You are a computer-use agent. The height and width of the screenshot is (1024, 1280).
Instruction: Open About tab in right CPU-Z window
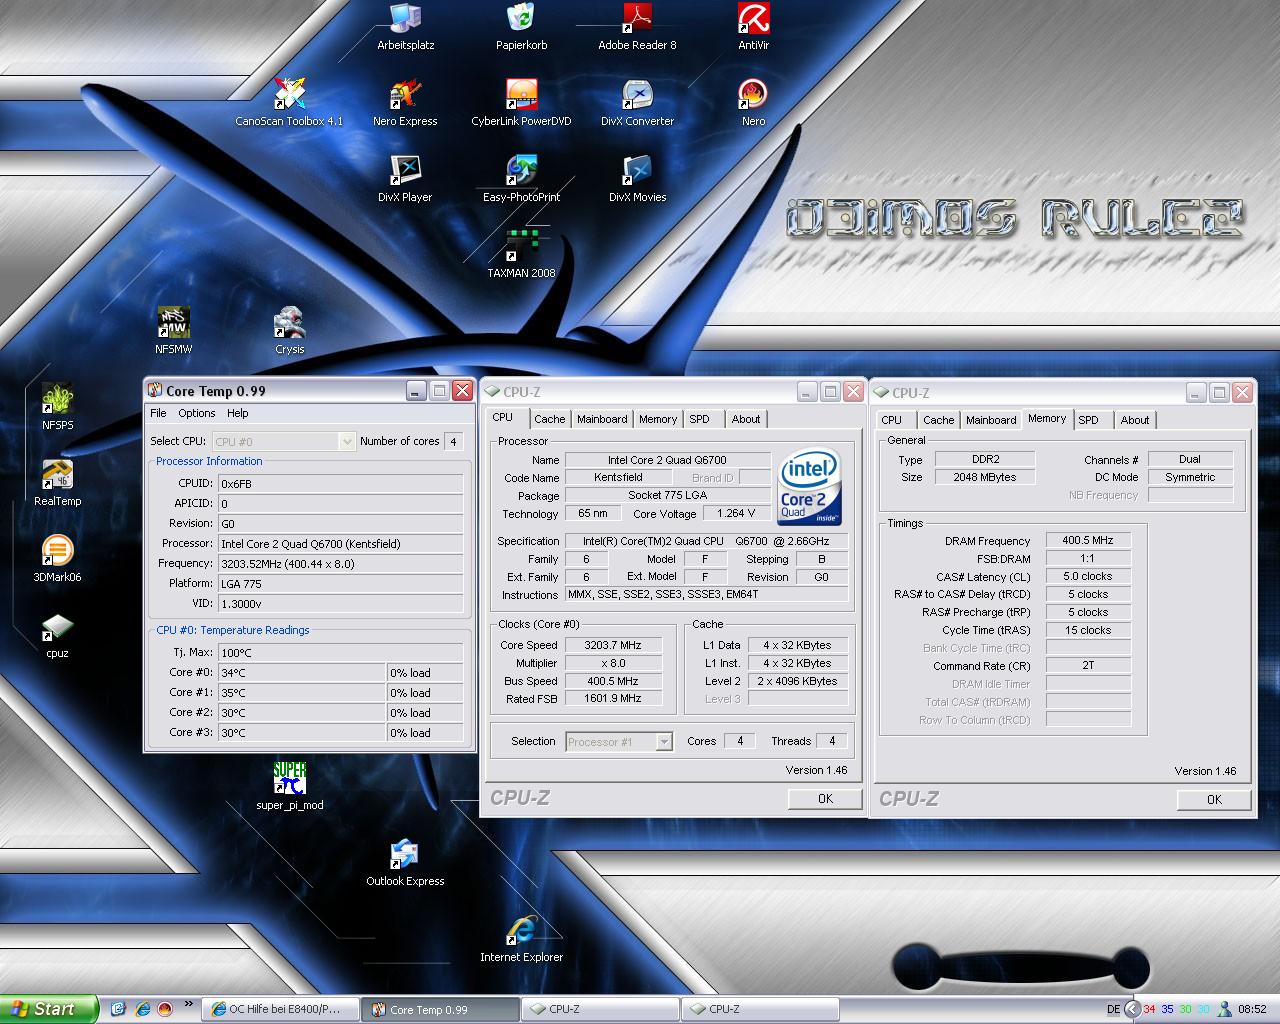click(1135, 420)
